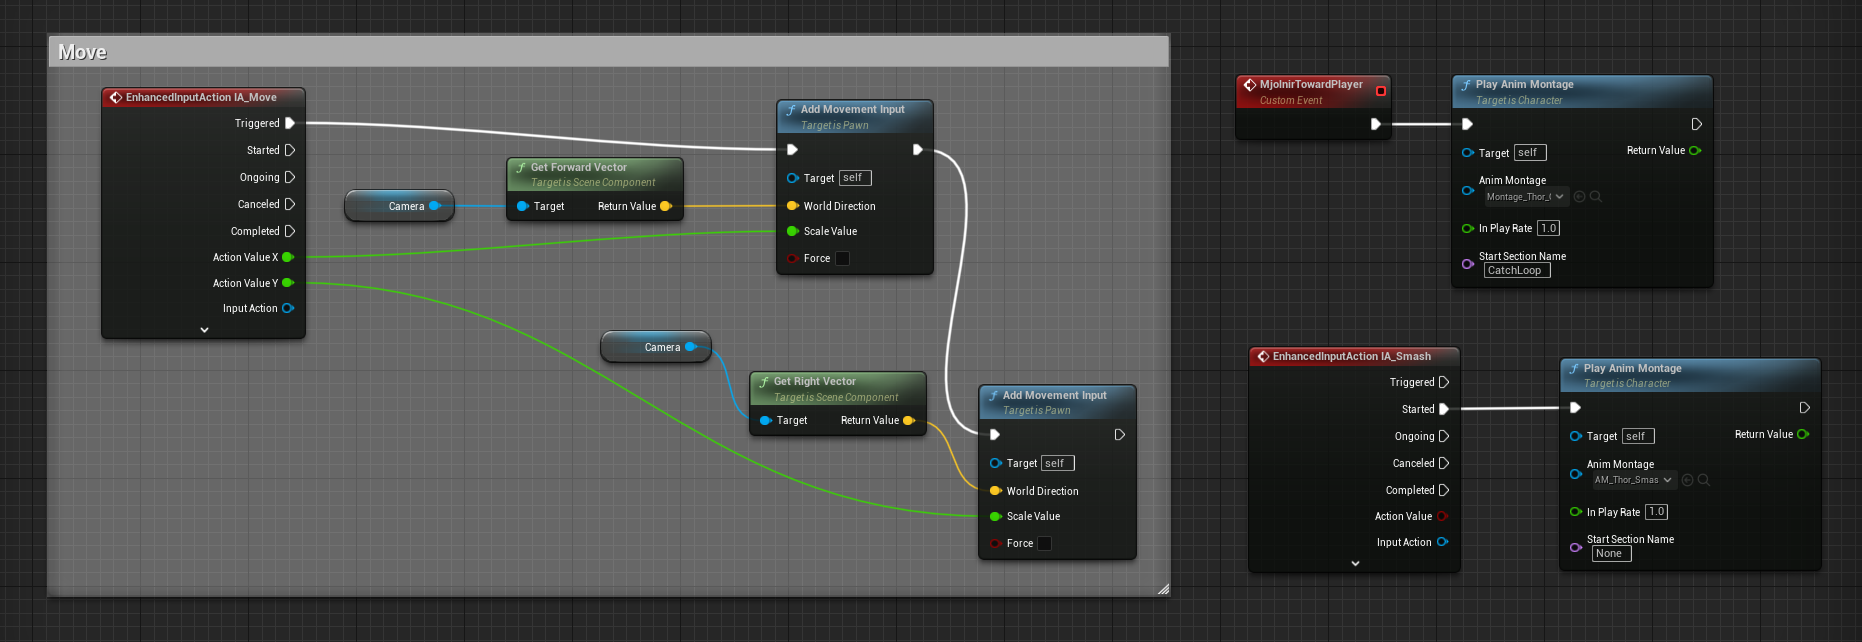Click Return Value pin of Get Right Vector

coord(909,420)
